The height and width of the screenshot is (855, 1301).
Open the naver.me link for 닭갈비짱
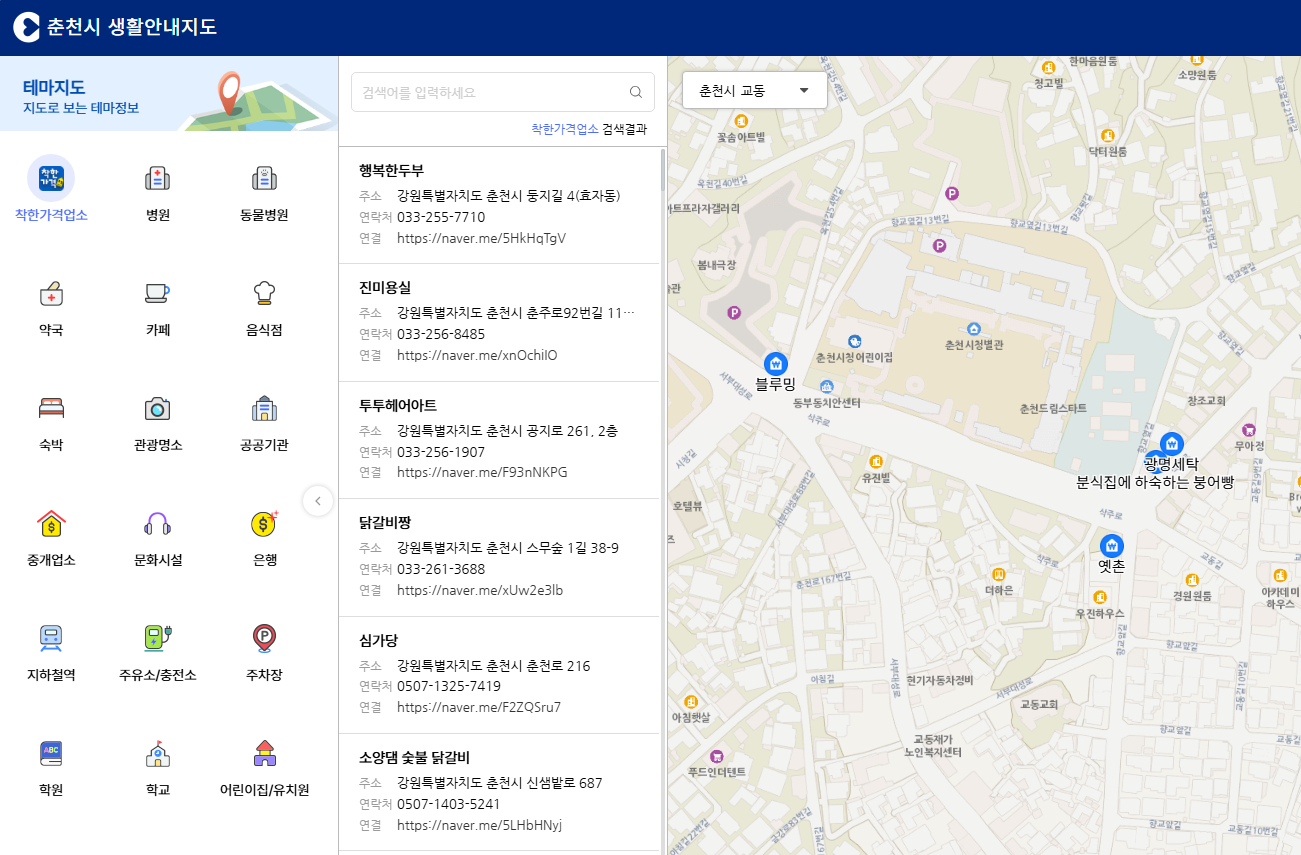[x=480, y=590]
